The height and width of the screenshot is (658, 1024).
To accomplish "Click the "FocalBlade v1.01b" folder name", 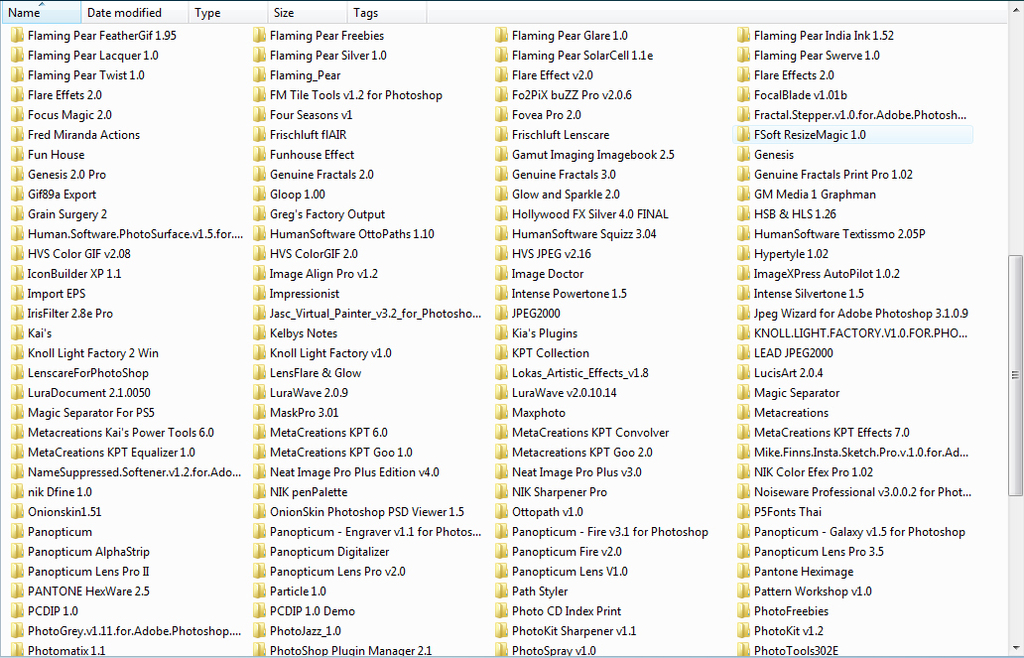I will (x=800, y=95).
